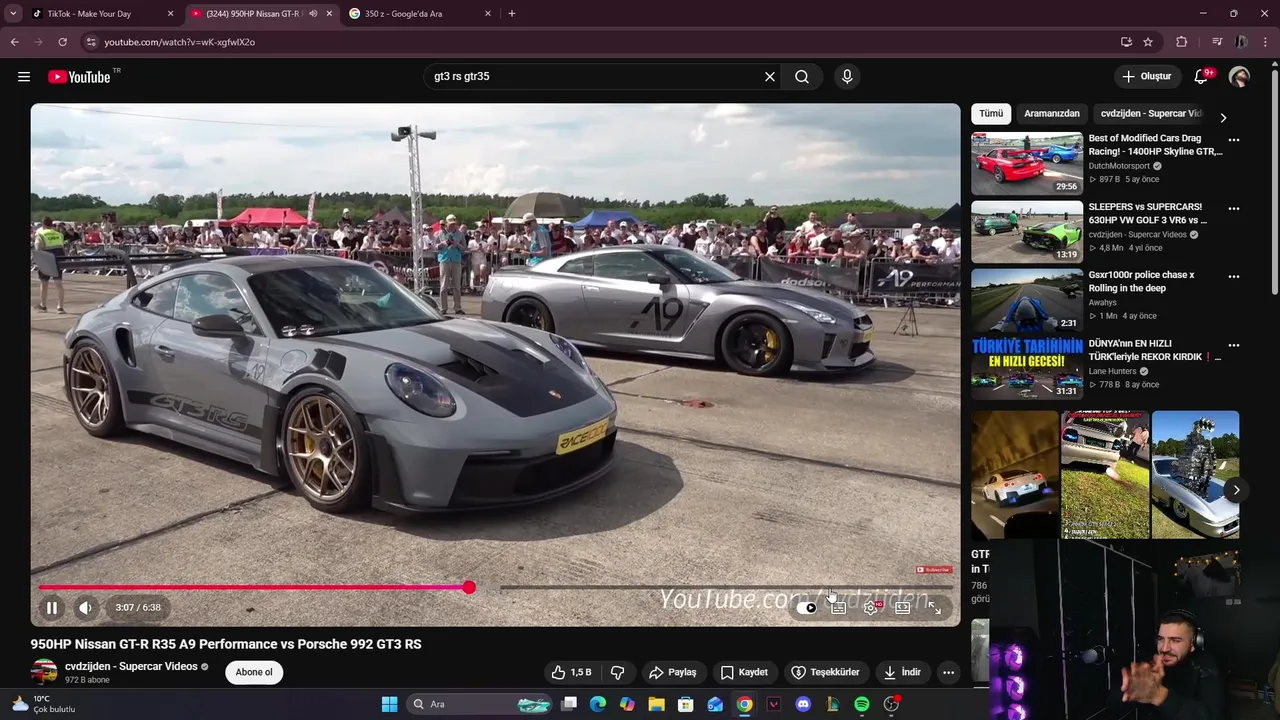Open SLEEPERS vs SUPERCARS video thumbnail
This screenshot has width=1280, height=720.
tap(1027, 232)
